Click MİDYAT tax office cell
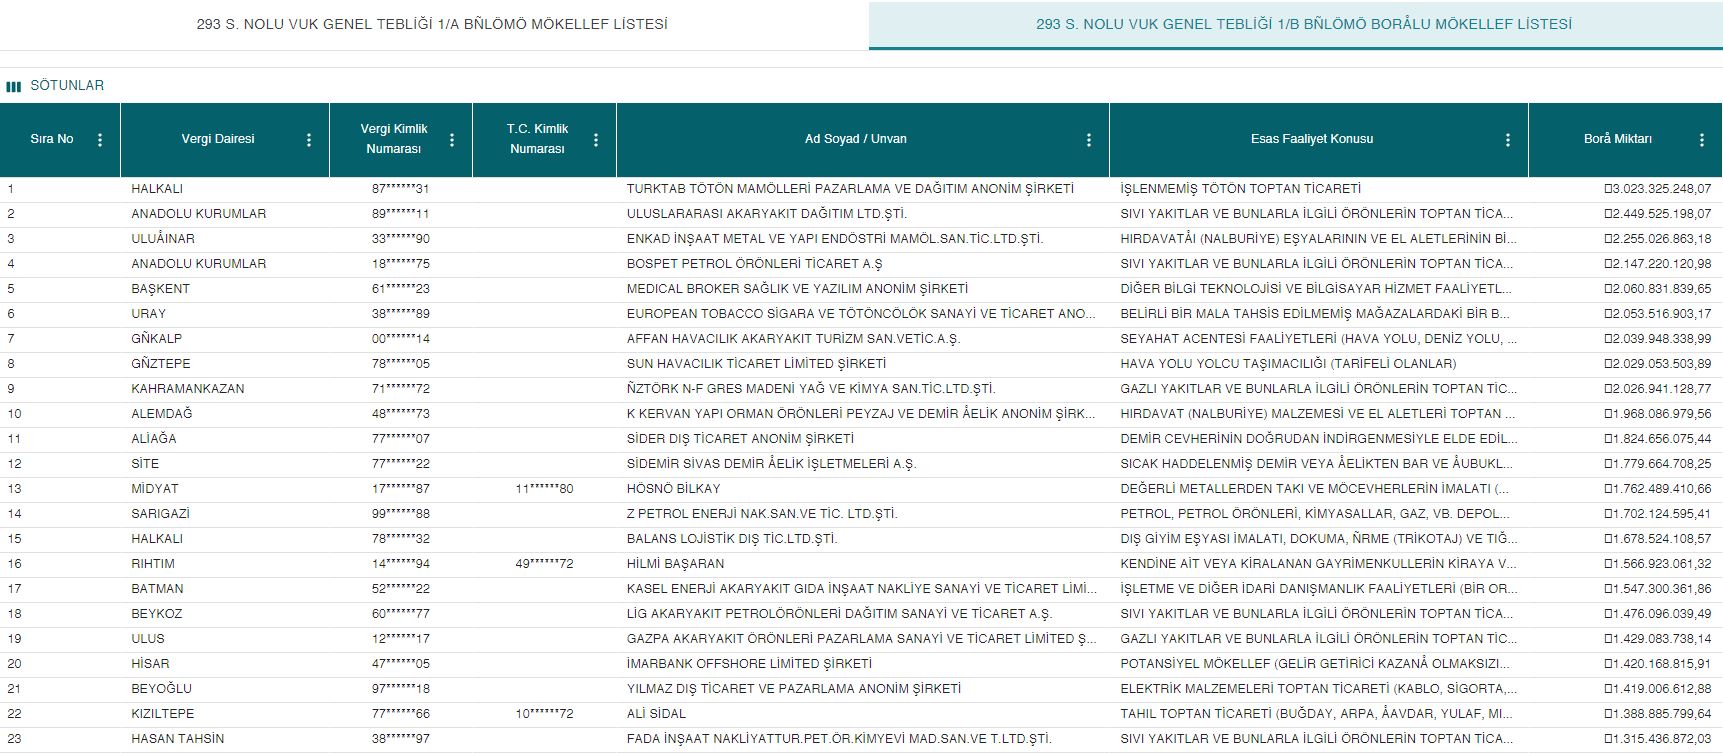 pyautogui.click(x=155, y=489)
